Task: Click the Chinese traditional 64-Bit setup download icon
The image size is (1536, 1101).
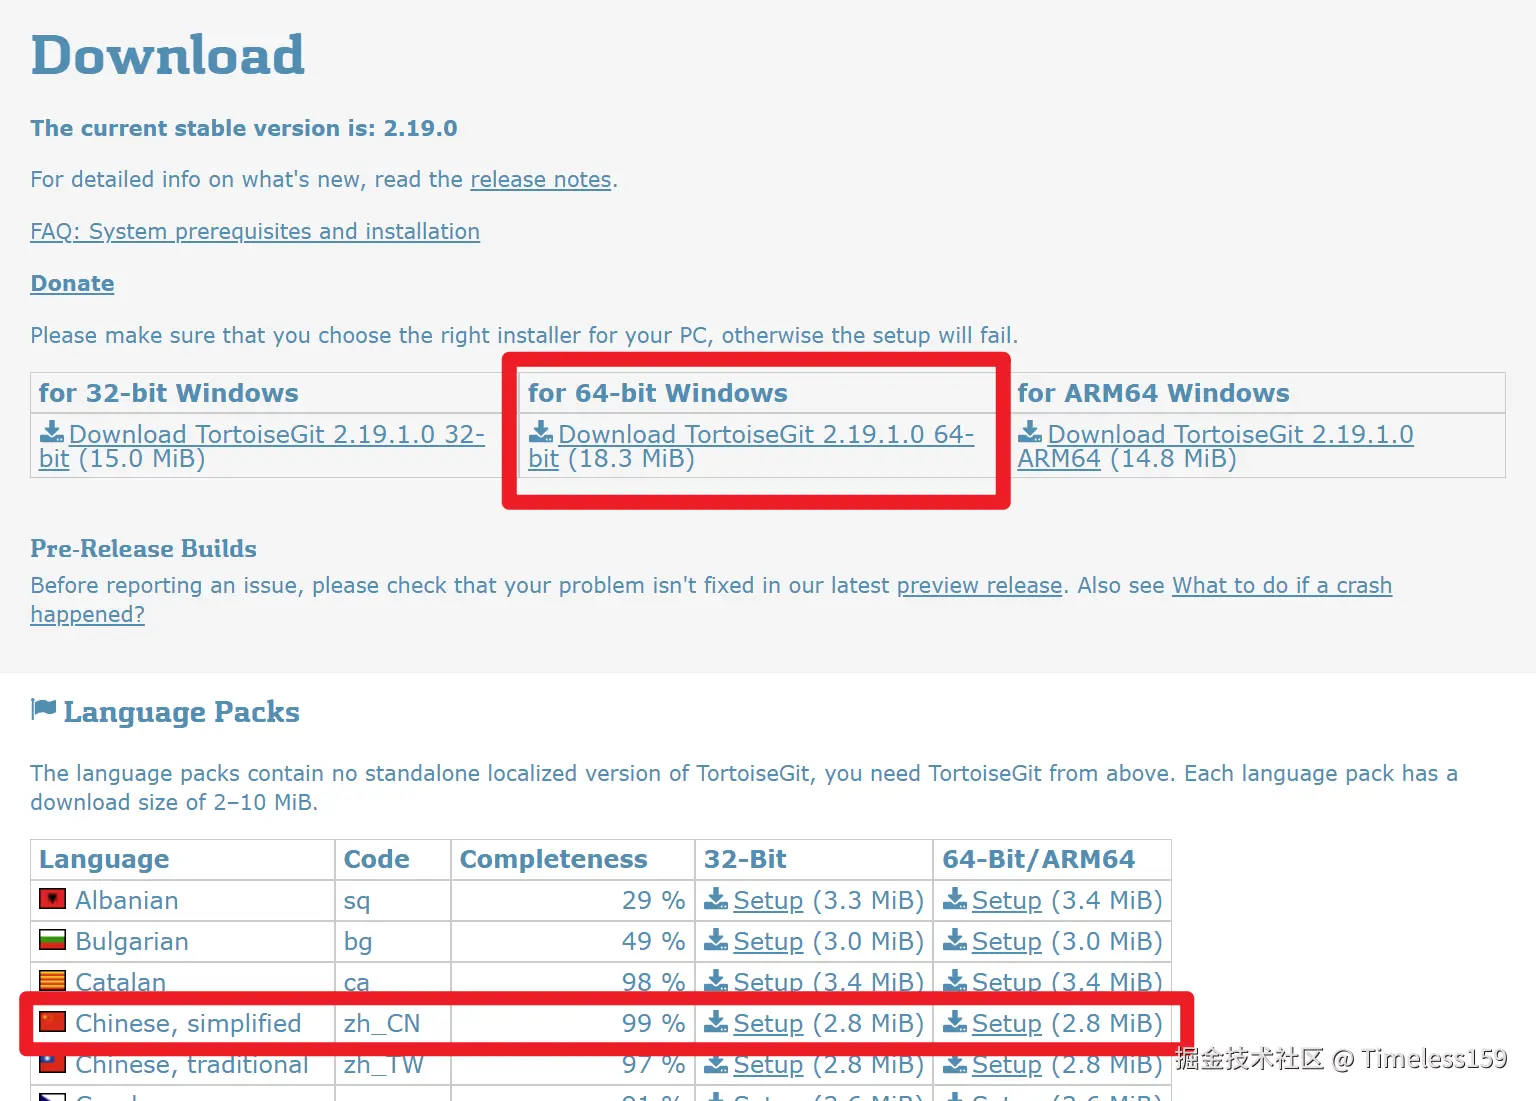Action: 955,1063
